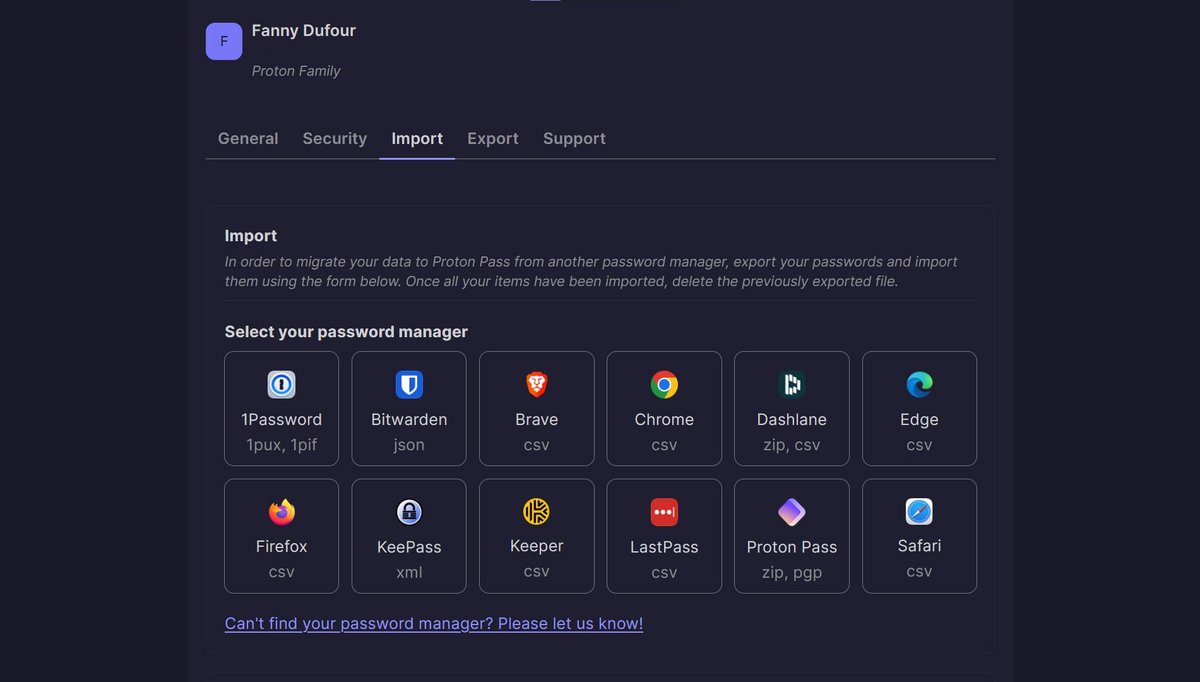1200x682 pixels.
Task: Choose the Bitwarden shield icon
Action: (409, 385)
